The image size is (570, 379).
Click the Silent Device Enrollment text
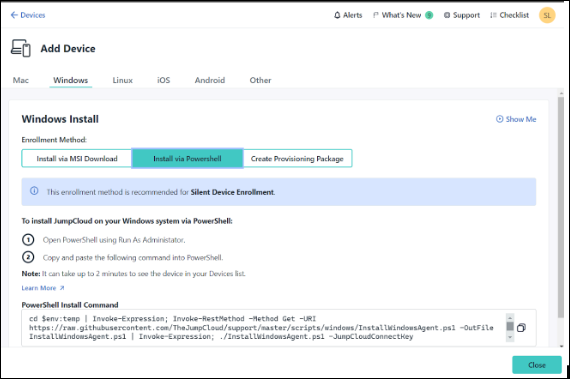(x=233, y=192)
